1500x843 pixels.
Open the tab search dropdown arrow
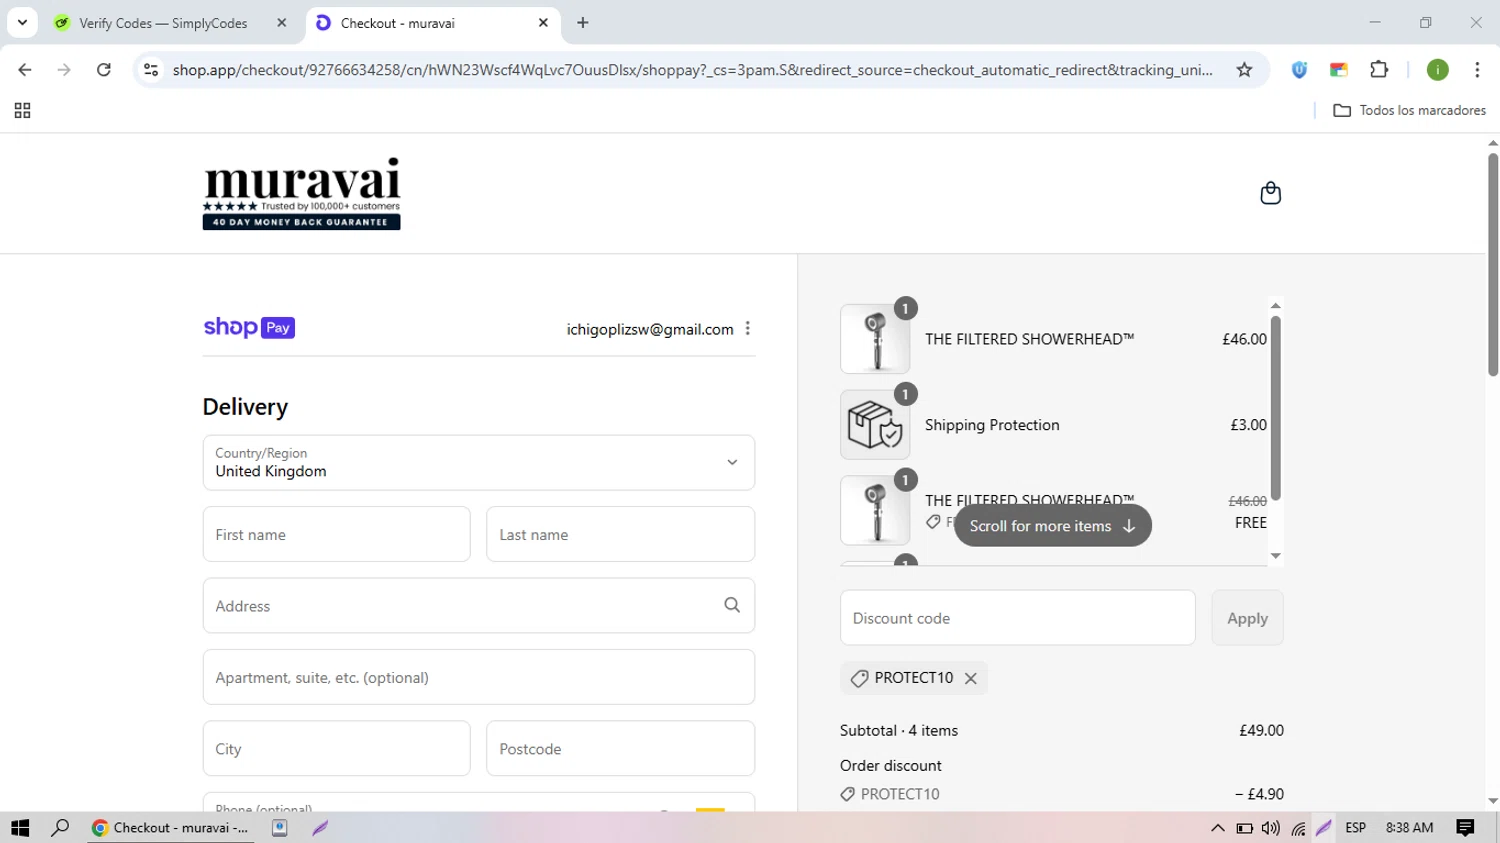[x=22, y=22]
